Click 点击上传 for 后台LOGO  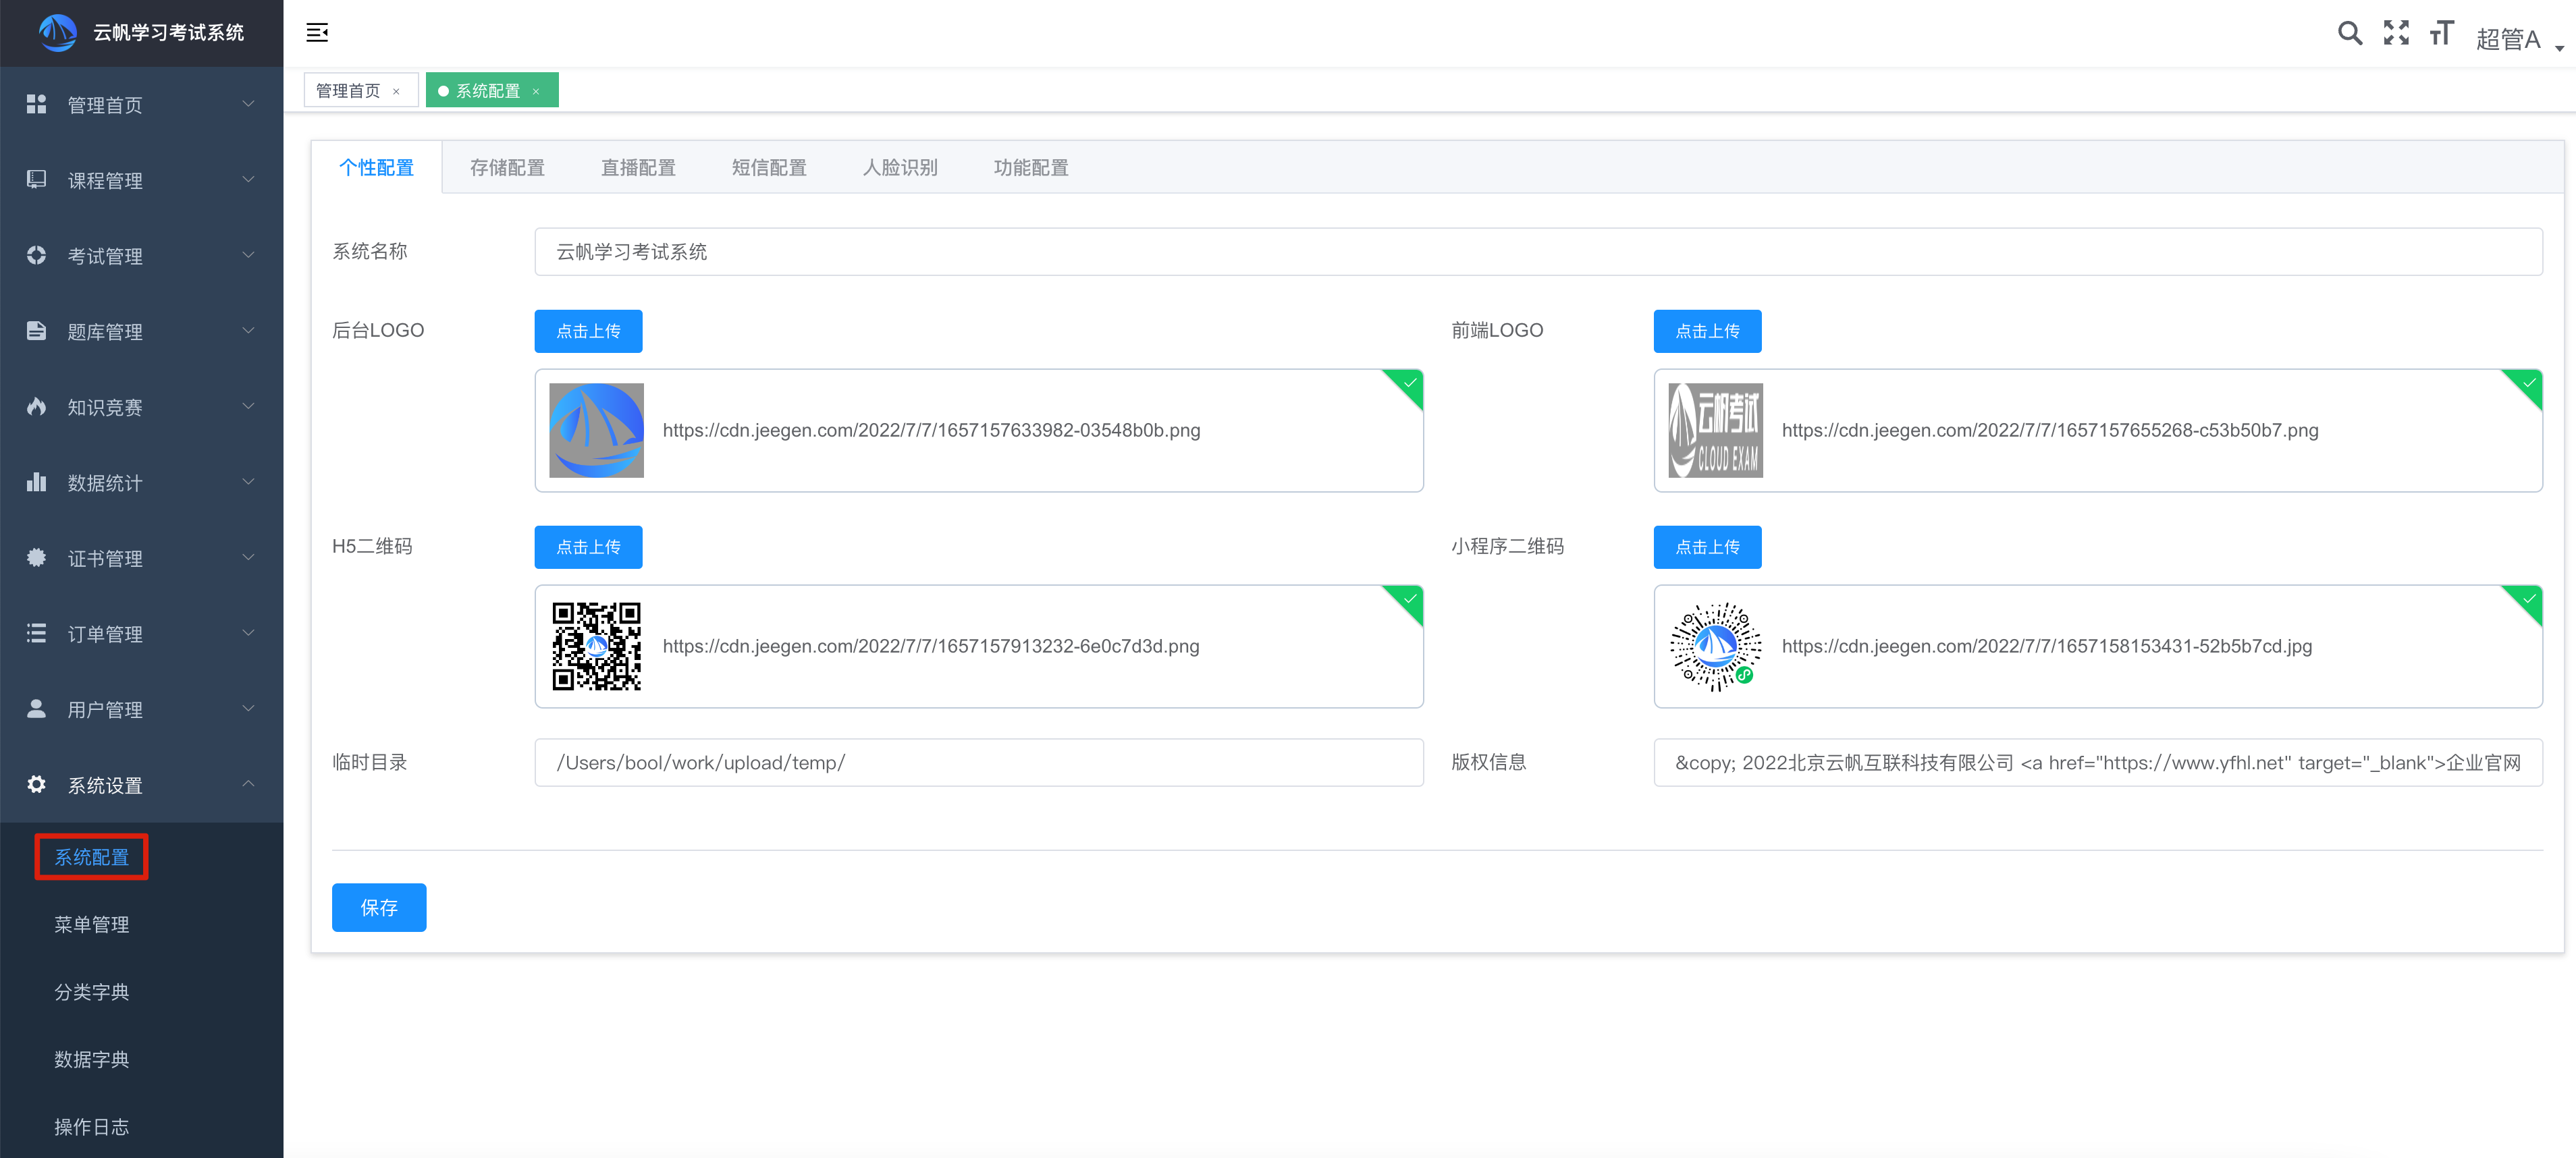click(588, 331)
